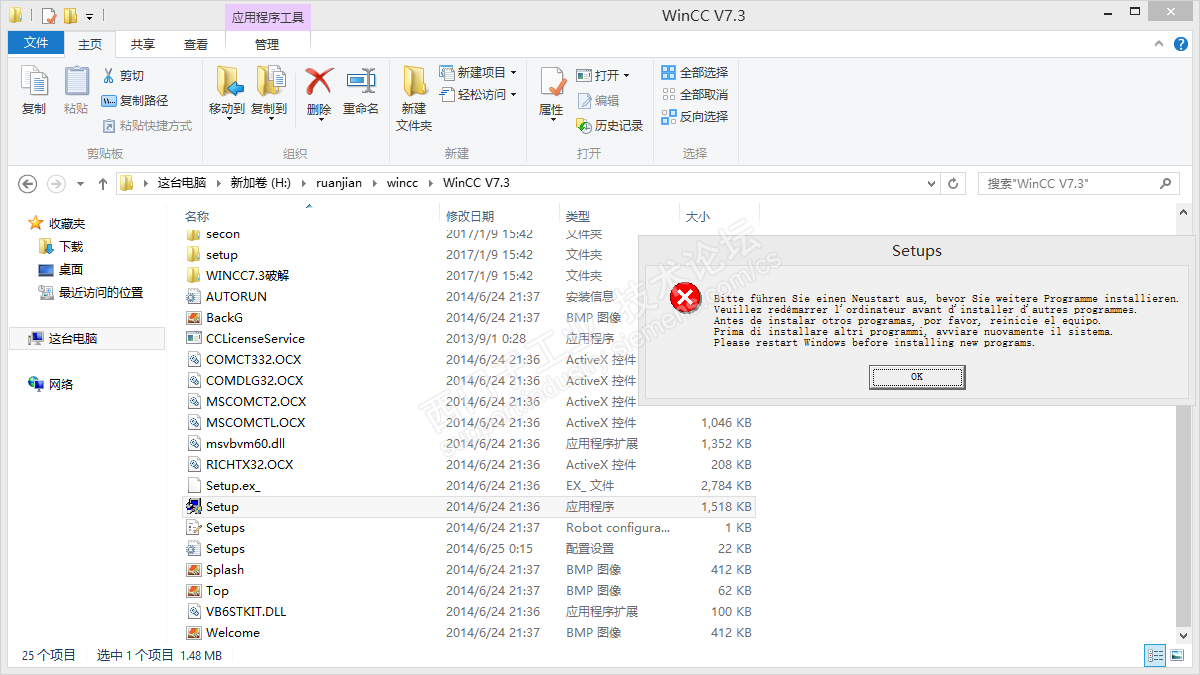This screenshot has height=675, width=1200.
Task: Click History (历史记录) in ribbon
Action: (610, 126)
